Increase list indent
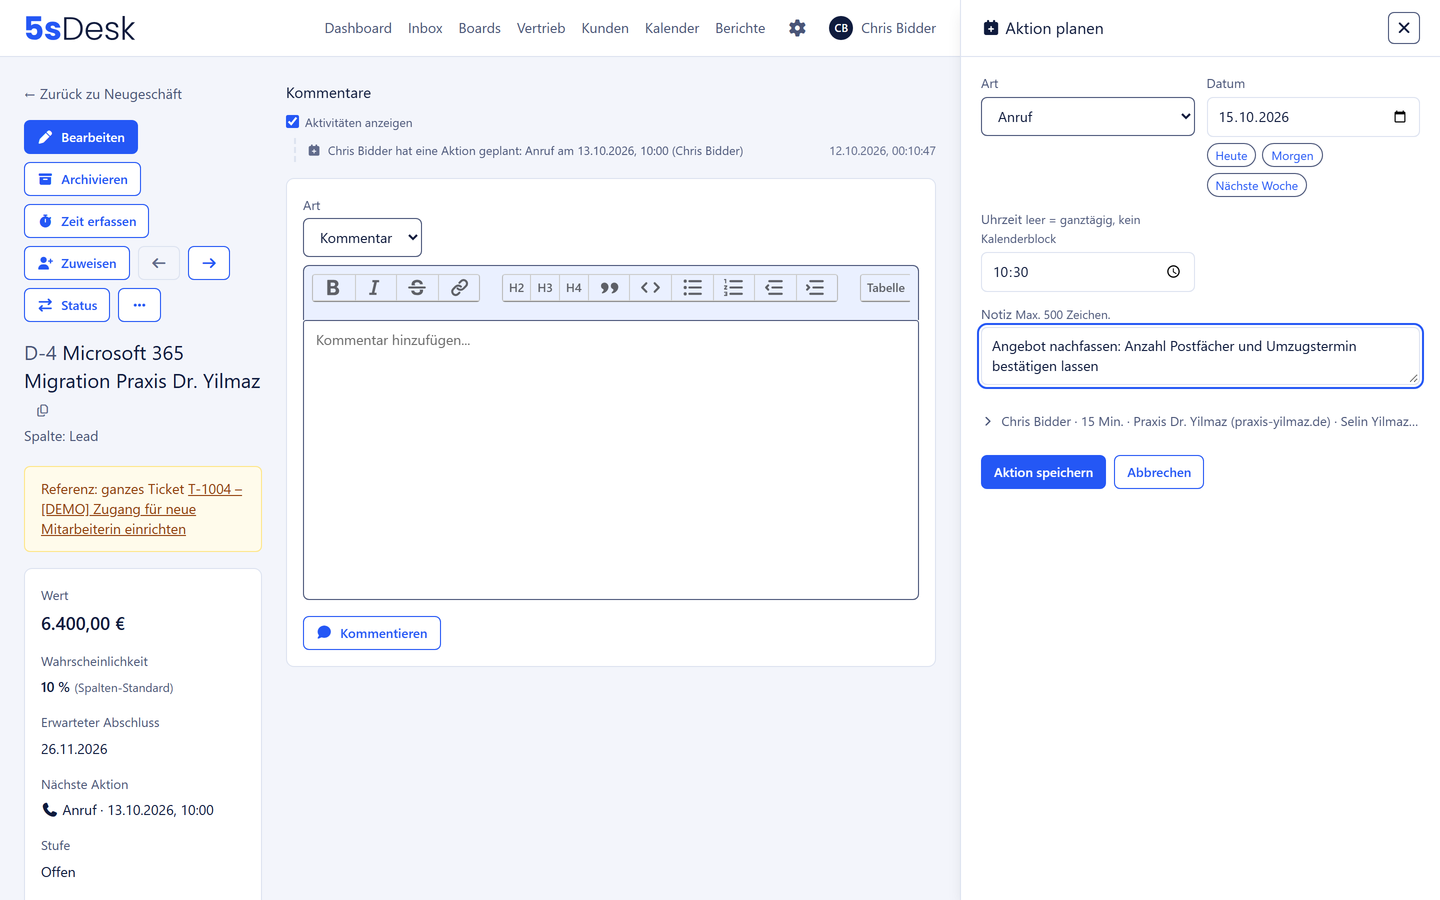 coord(815,288)
